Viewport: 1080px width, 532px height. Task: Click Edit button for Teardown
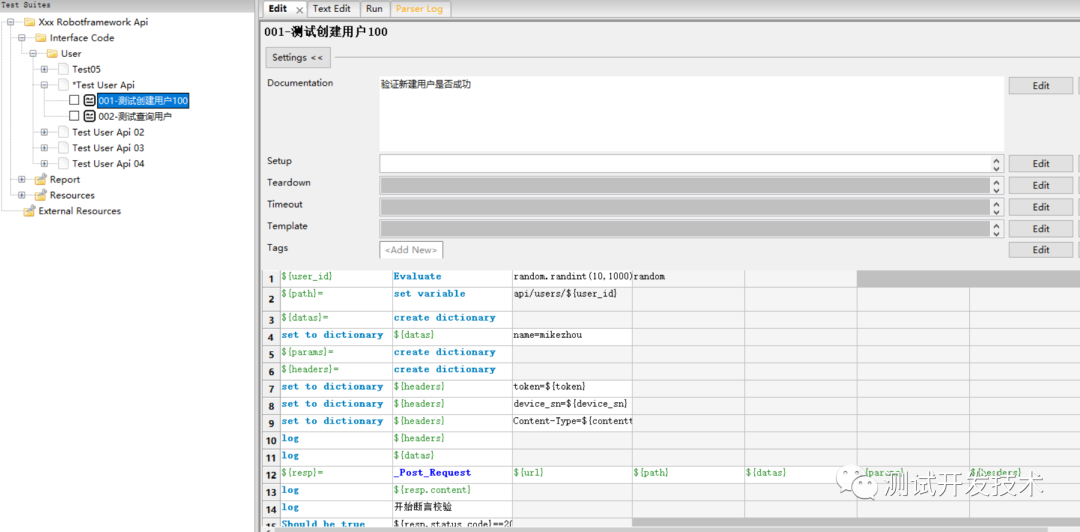tap(1041, 185)
